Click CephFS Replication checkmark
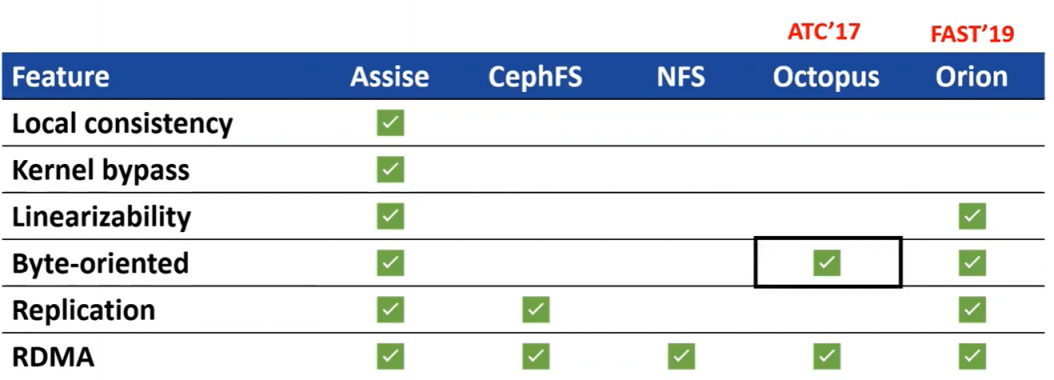Viewport: 1054px width, 380px height. pos(536,309)
